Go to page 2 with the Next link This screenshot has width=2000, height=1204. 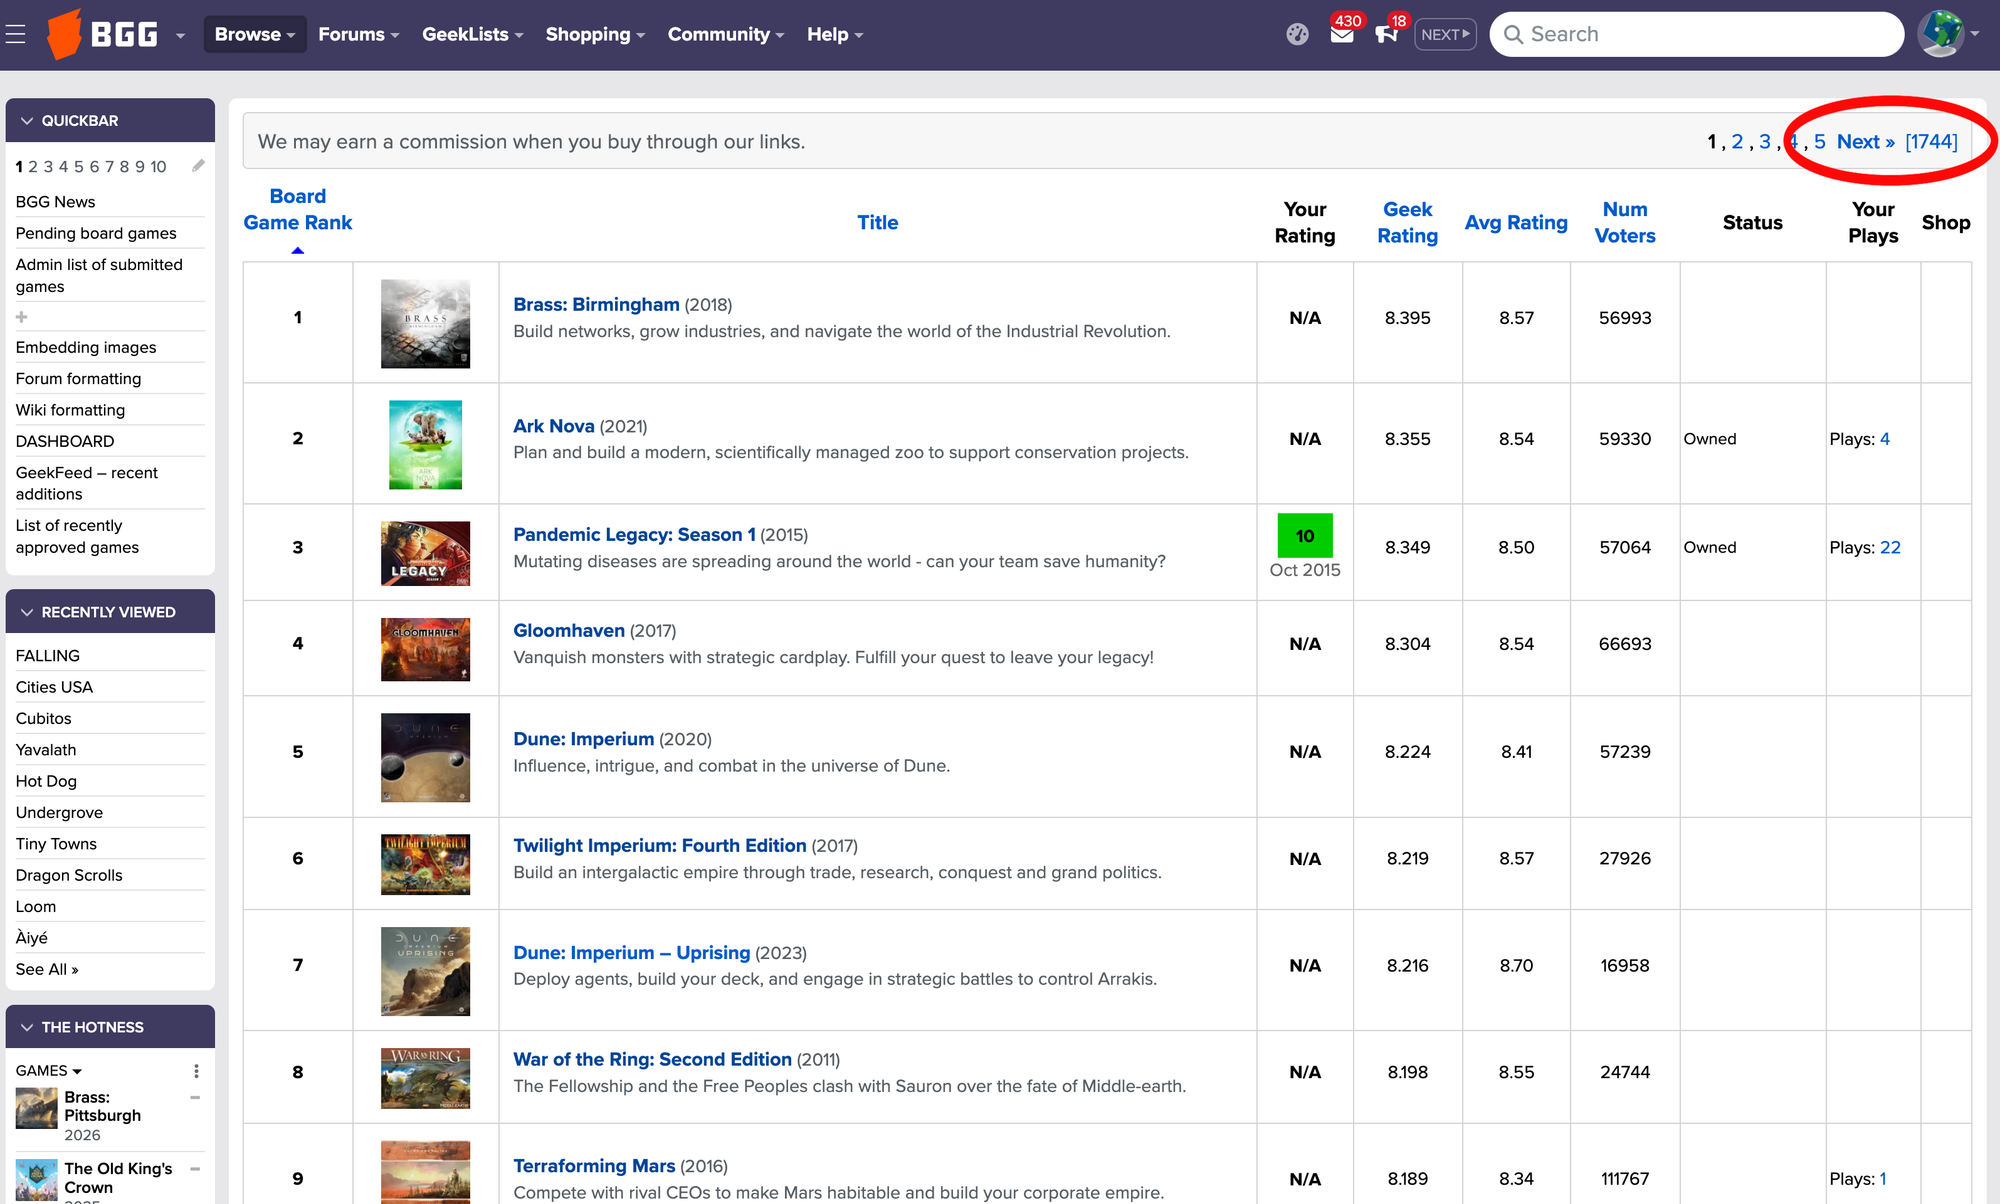tap(1863, 141)
